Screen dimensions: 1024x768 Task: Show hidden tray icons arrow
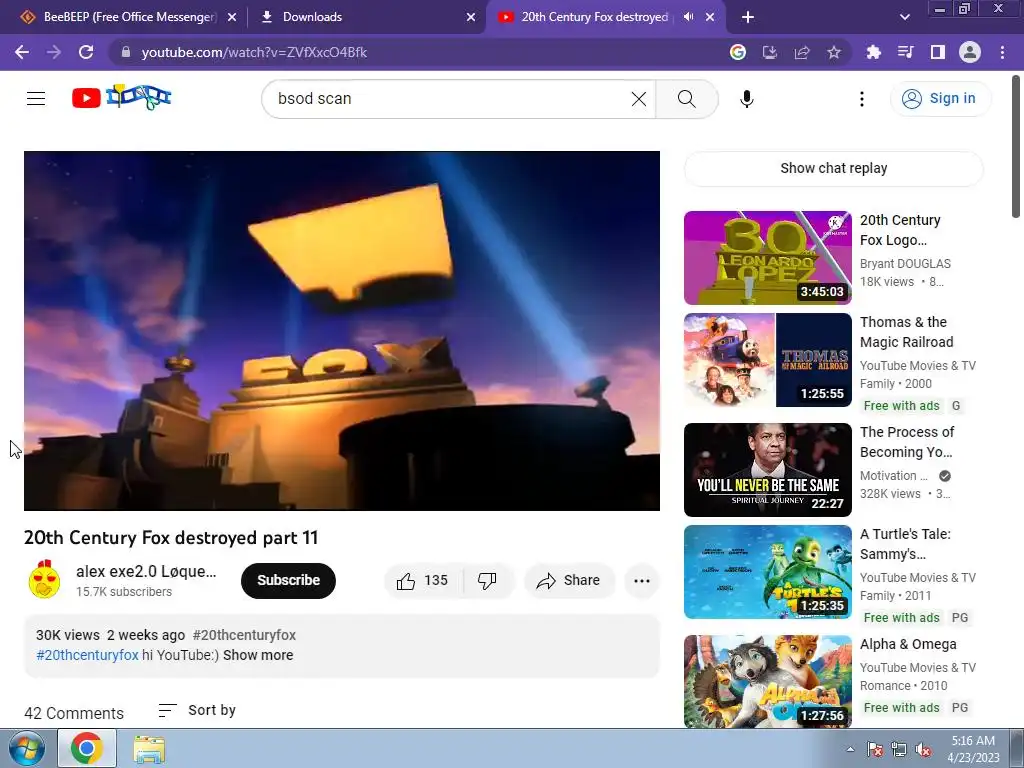point(850,750)
